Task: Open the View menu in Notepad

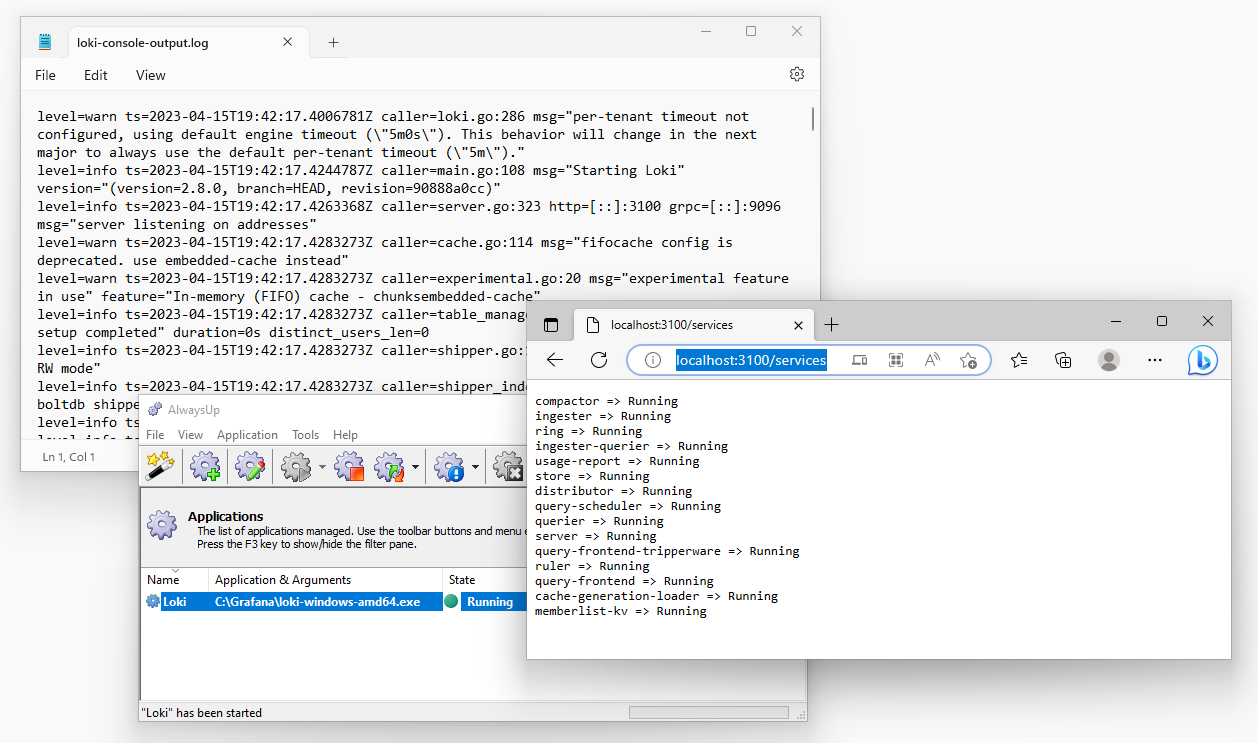Action: coord(151,75)
